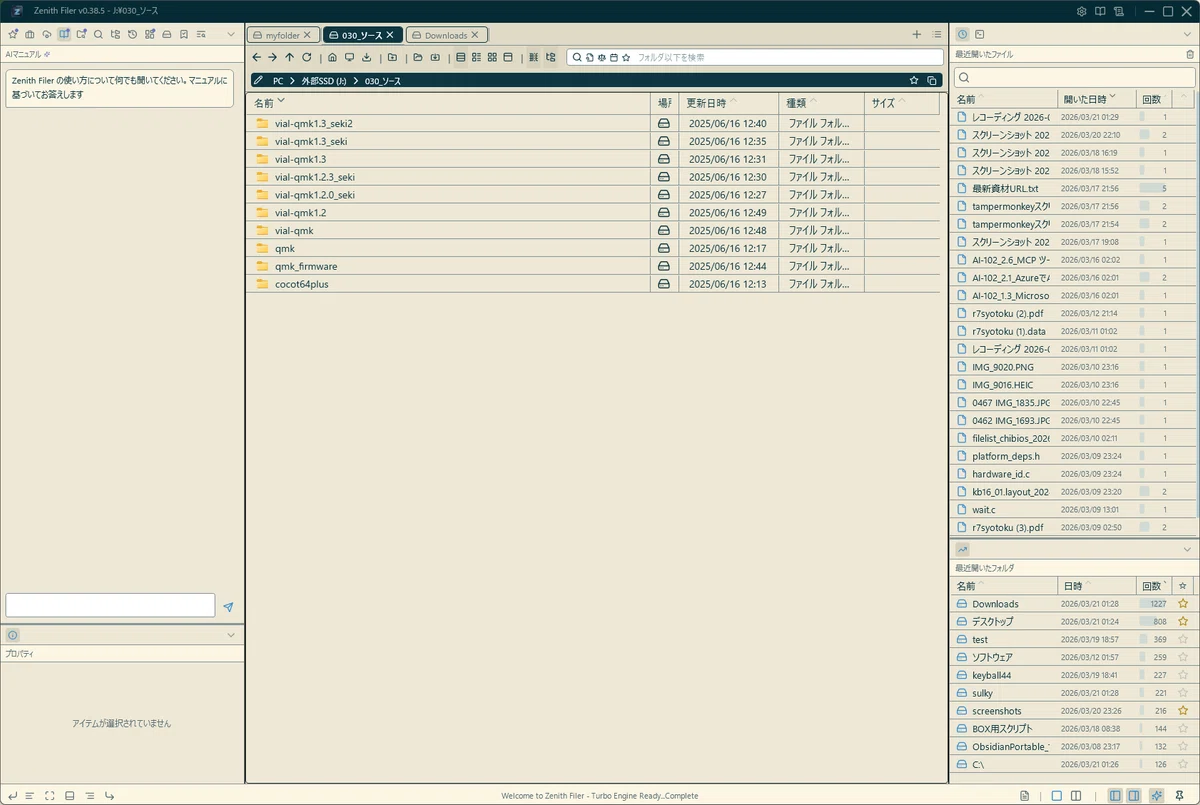Sort by サイズ column header

902,102
